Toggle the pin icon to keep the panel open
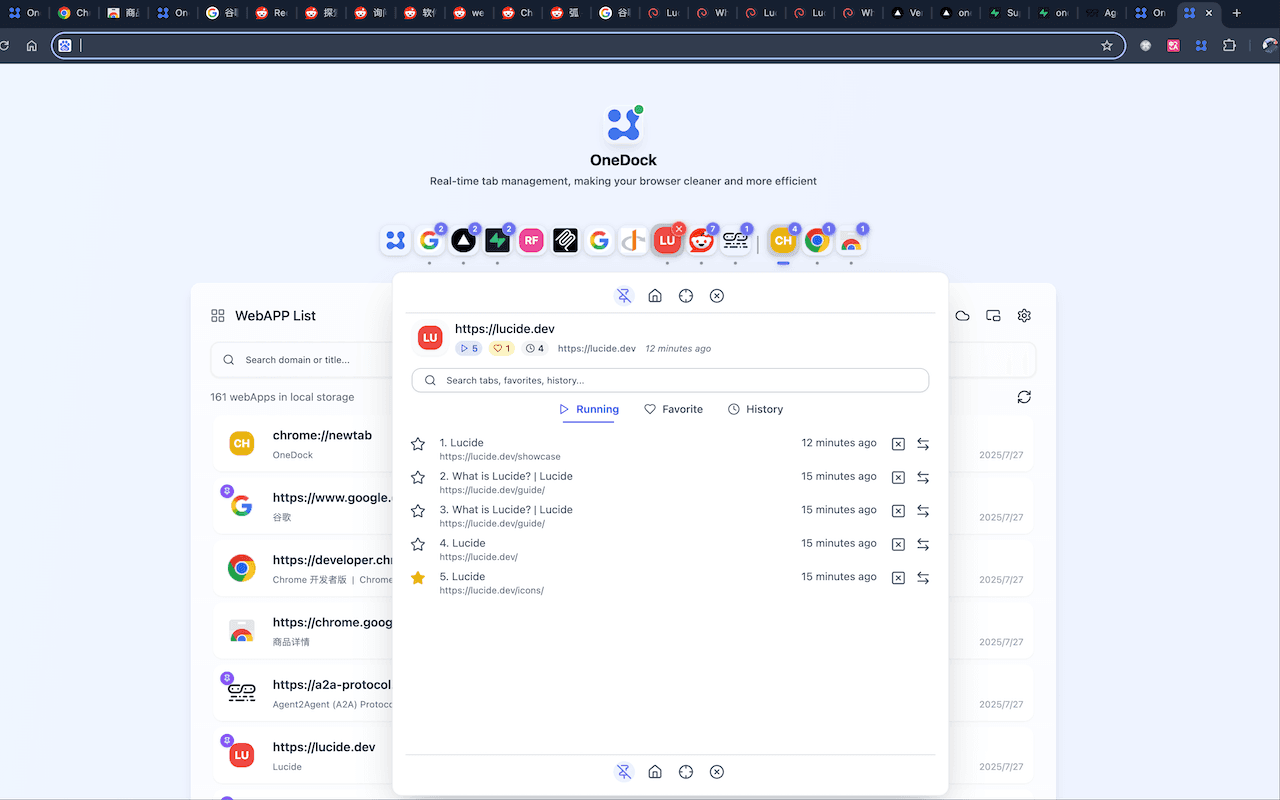1280x800 pixels. tap(624, 295)
